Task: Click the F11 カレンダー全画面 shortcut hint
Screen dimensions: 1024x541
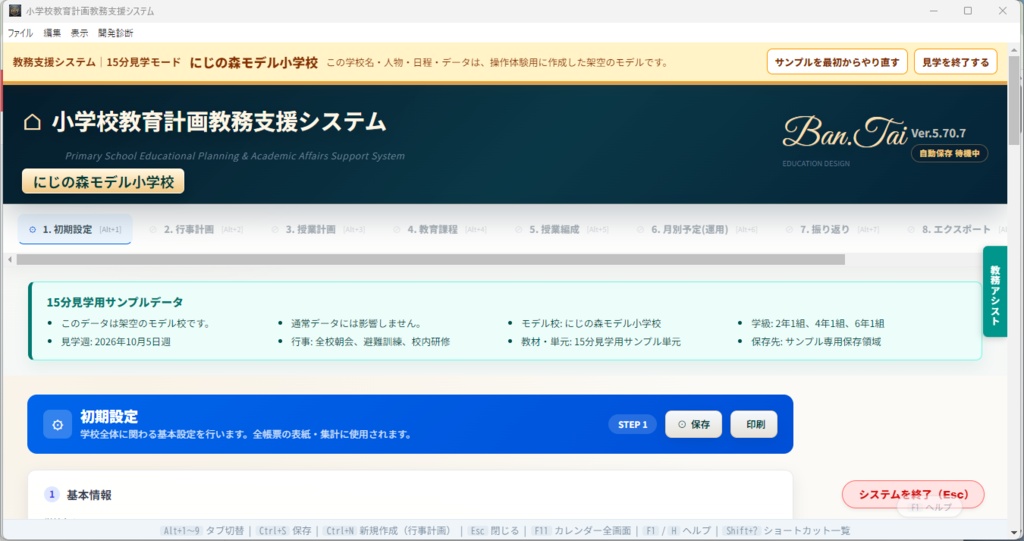Action: tap(581, 531)
